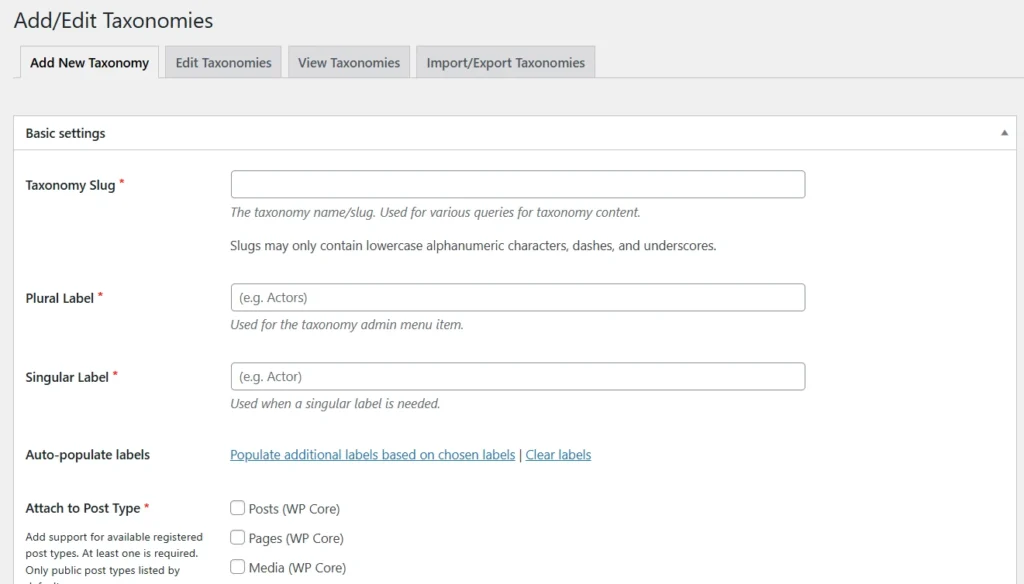
Task: Enable the Pages (WP Core) checkbox
Action: (238, 538)
